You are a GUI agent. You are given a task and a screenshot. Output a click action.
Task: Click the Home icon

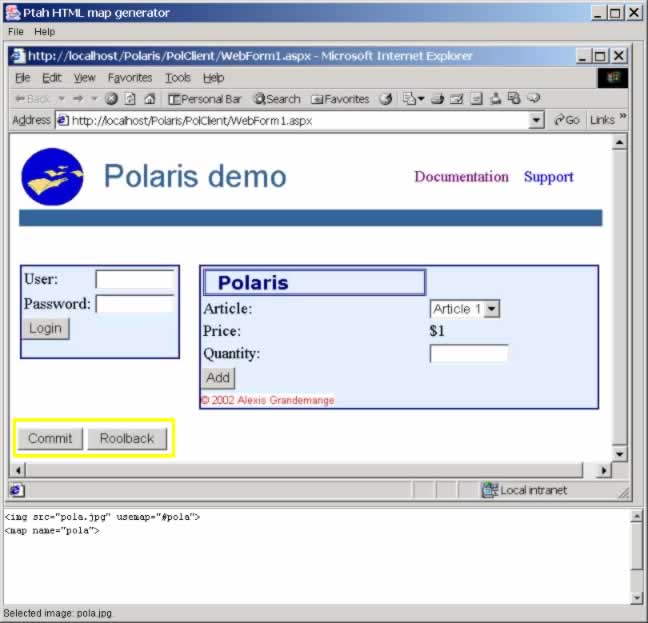[x=150, y=99]
